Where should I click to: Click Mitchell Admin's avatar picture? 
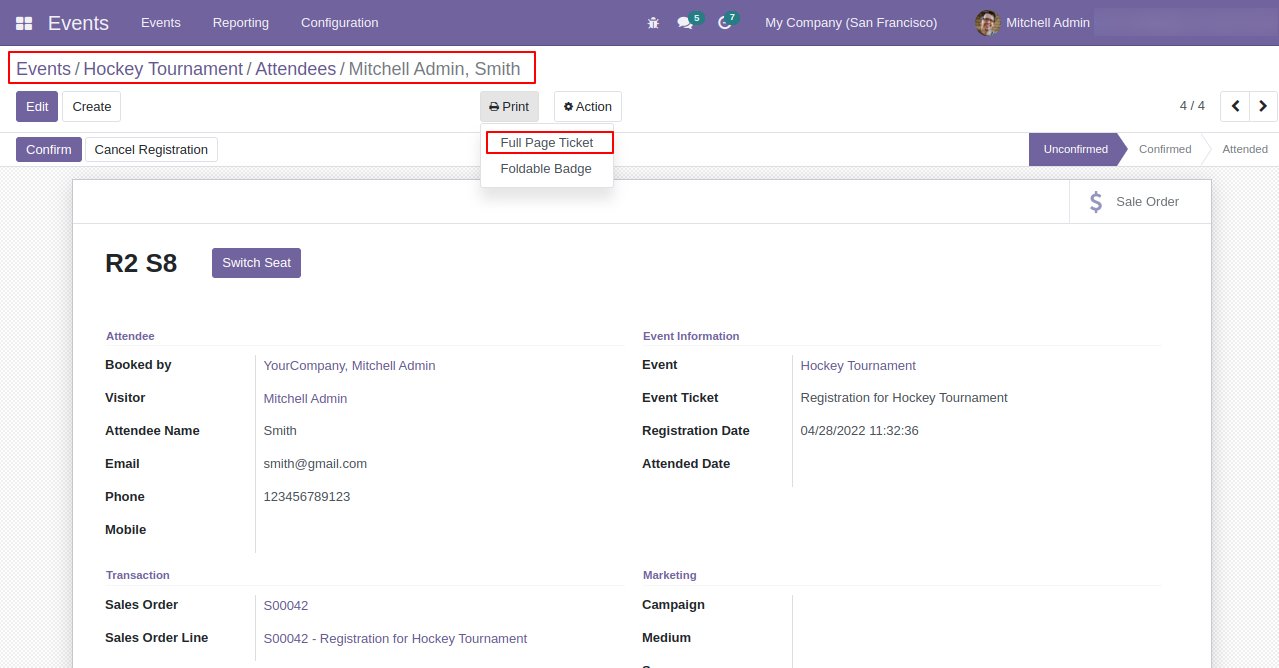[988, 23]
